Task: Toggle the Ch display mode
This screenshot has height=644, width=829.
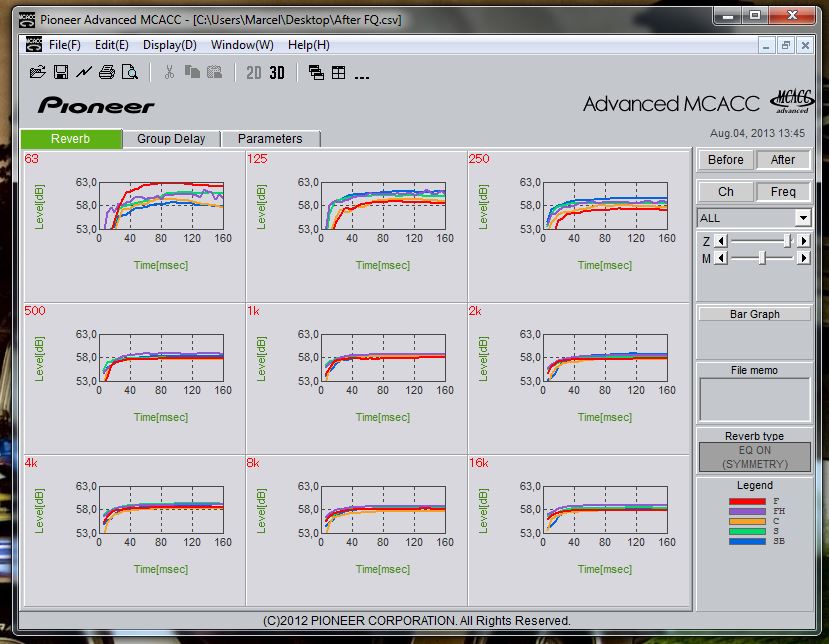Action: (725, 192)
